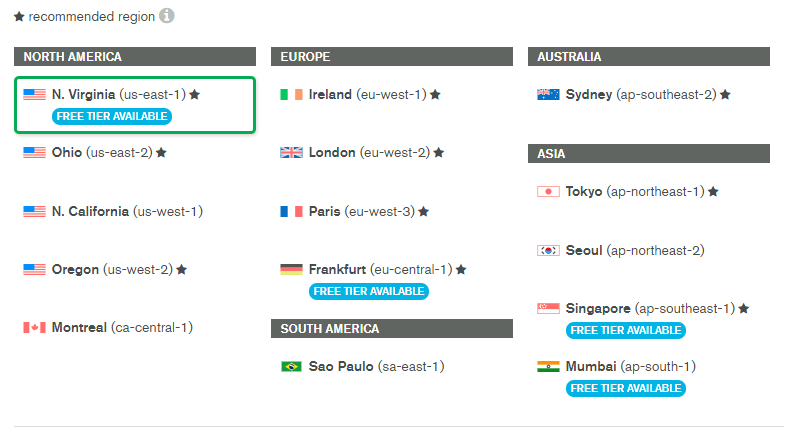Click the Irish flag icon
807x439 pixels.
click(x=291, y=95)
